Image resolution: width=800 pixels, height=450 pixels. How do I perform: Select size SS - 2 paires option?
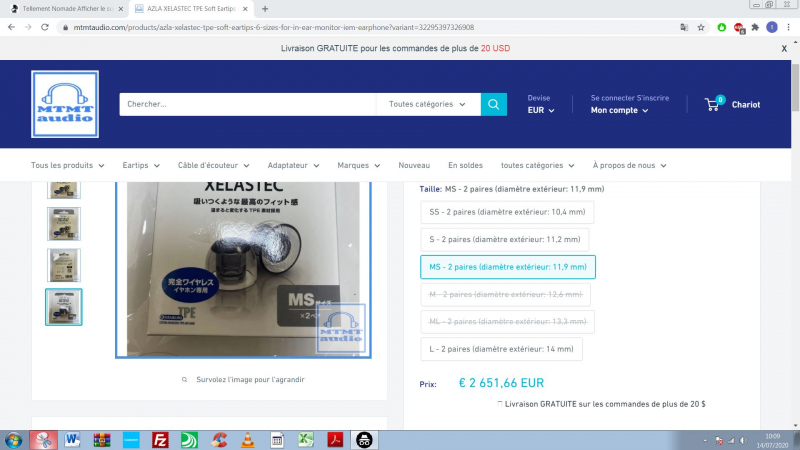click(x=507, y=212)
